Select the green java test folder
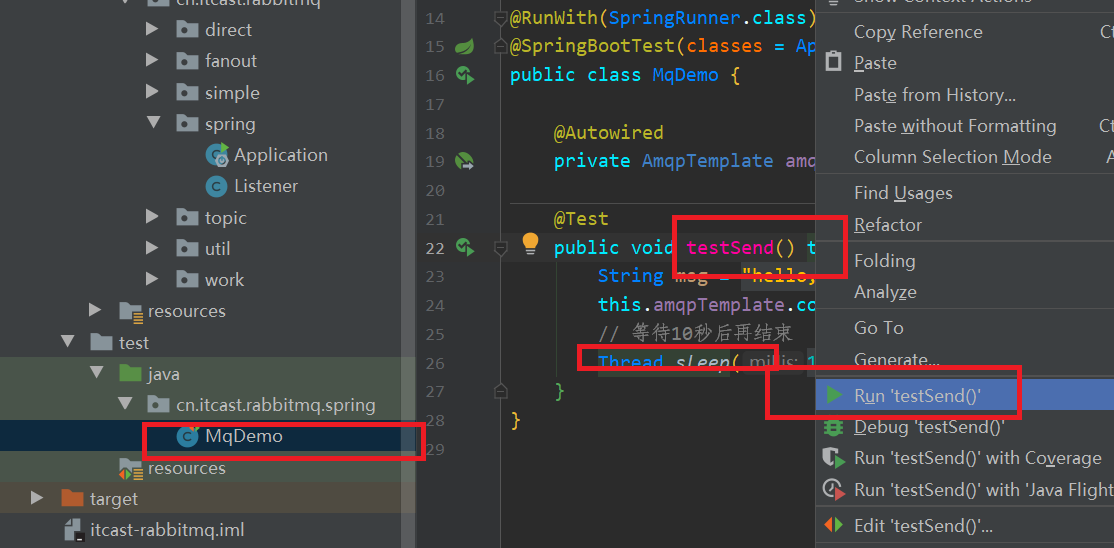1114x548 pixels. click(x=163, y=374)
